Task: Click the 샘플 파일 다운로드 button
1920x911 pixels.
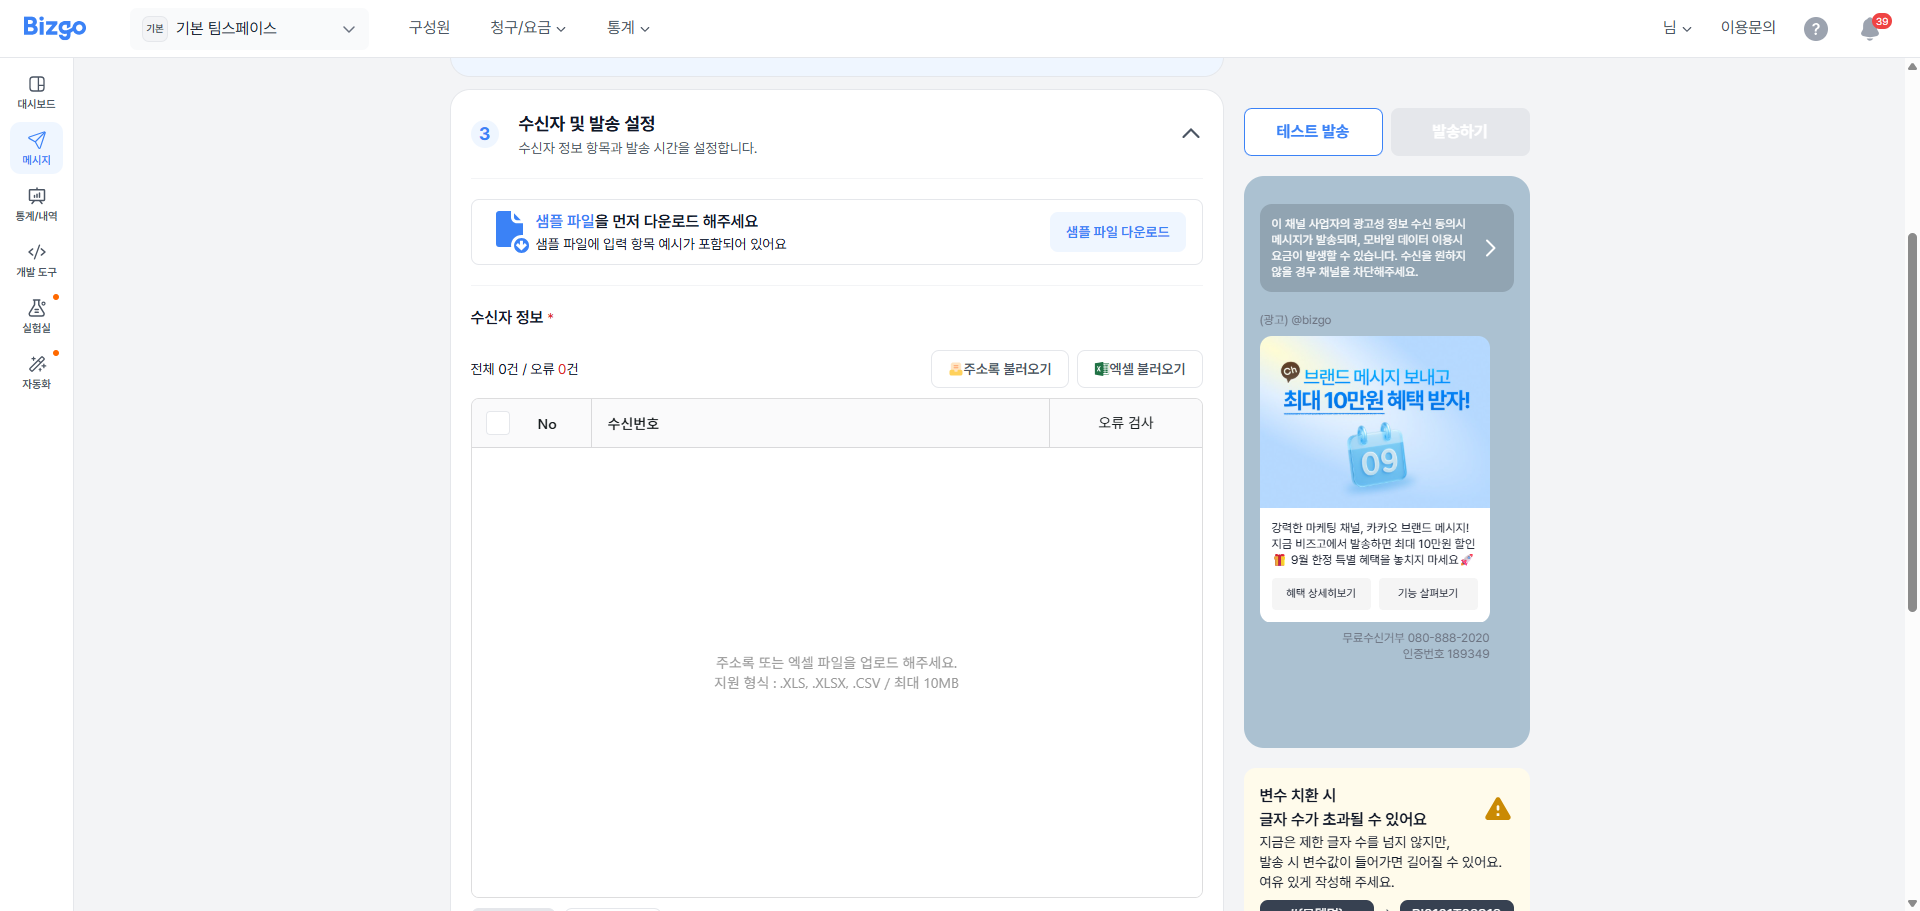Action: [x=1117, y=231]
